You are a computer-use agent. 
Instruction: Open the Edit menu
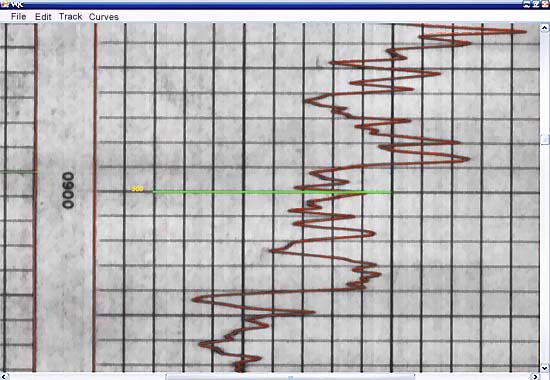click(43, 16)
